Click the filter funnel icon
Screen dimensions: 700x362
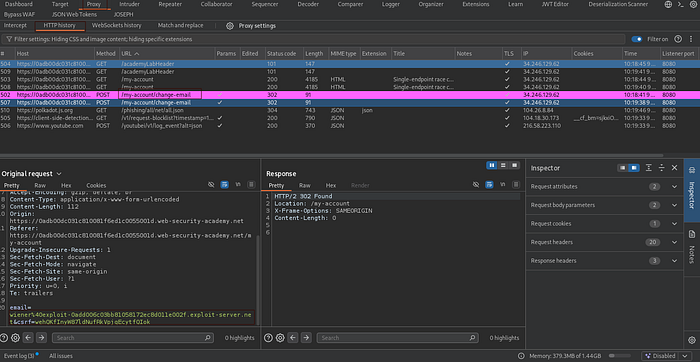(x=8, y=39)
